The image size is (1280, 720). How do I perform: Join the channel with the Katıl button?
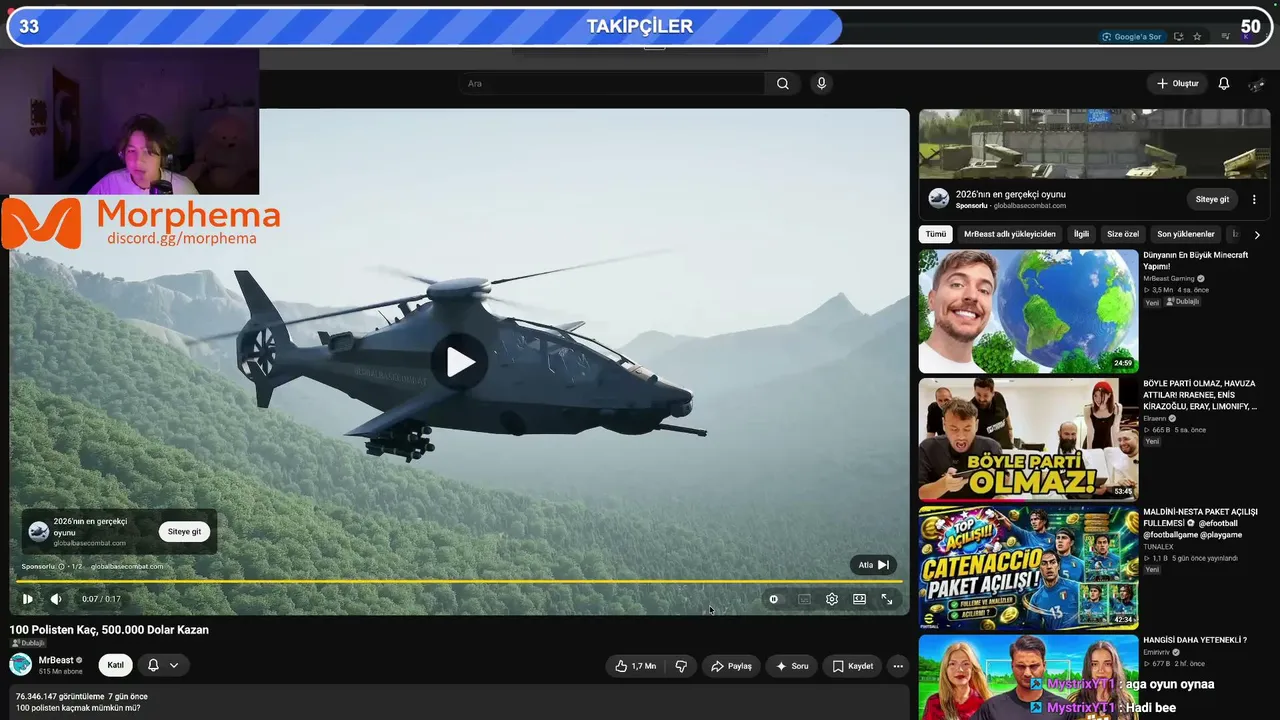[116, 665]
